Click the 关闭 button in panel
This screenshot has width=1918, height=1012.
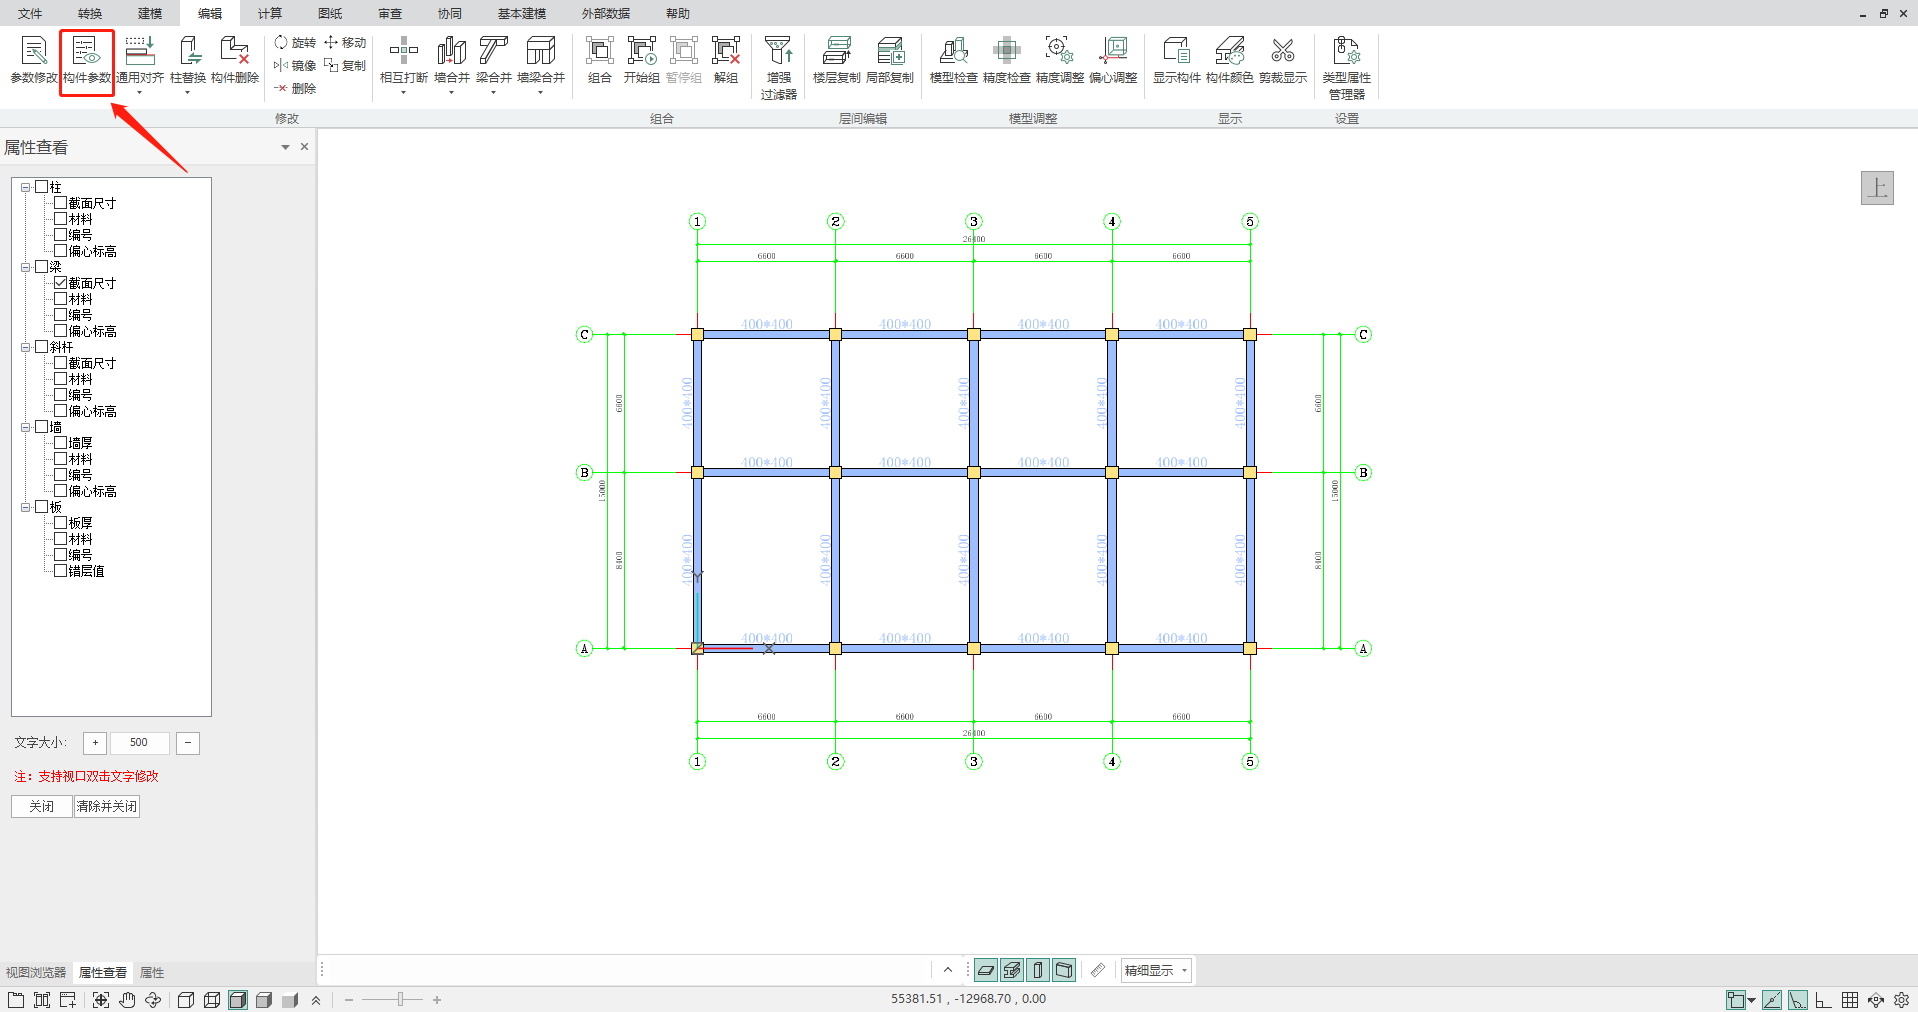(42, 807)
